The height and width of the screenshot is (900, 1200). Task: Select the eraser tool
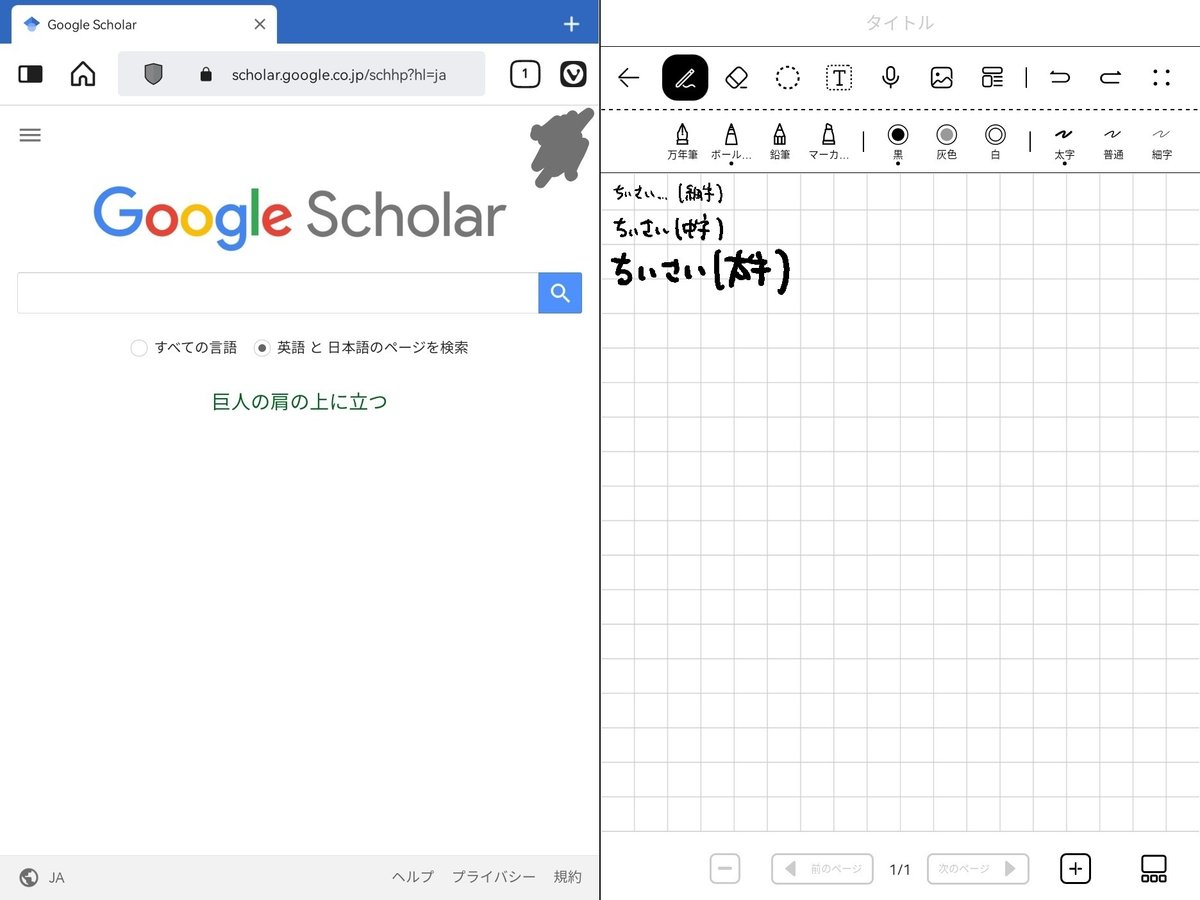pyautogui.click(x=737, y=78)
